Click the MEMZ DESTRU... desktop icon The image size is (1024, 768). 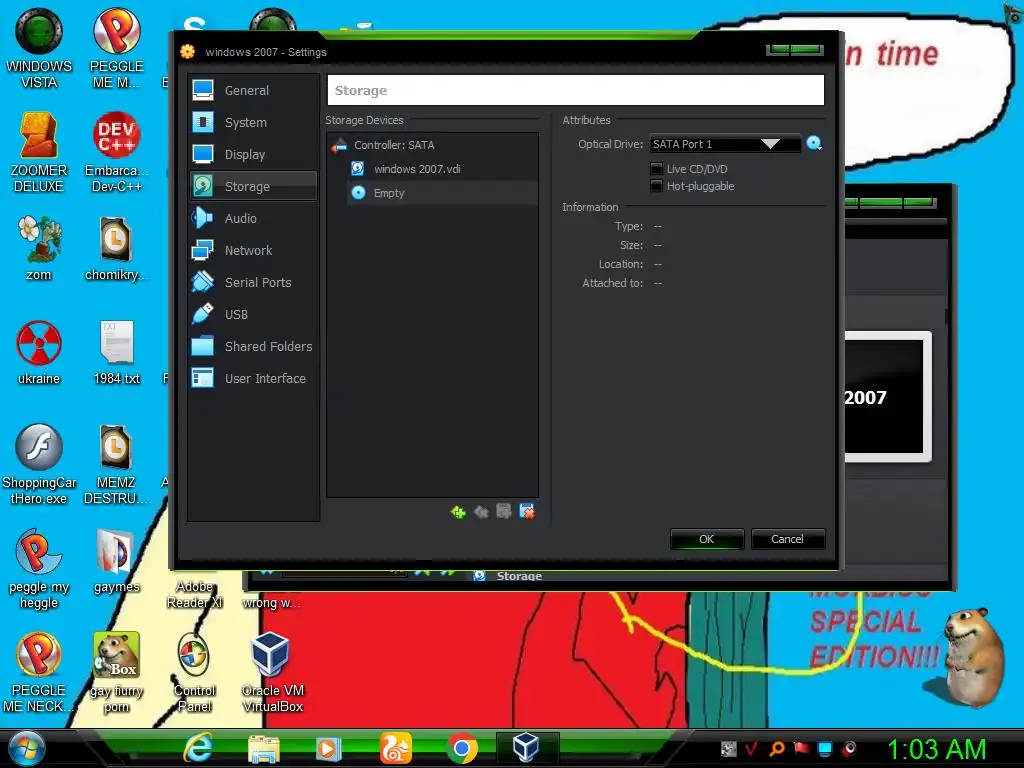116,464
